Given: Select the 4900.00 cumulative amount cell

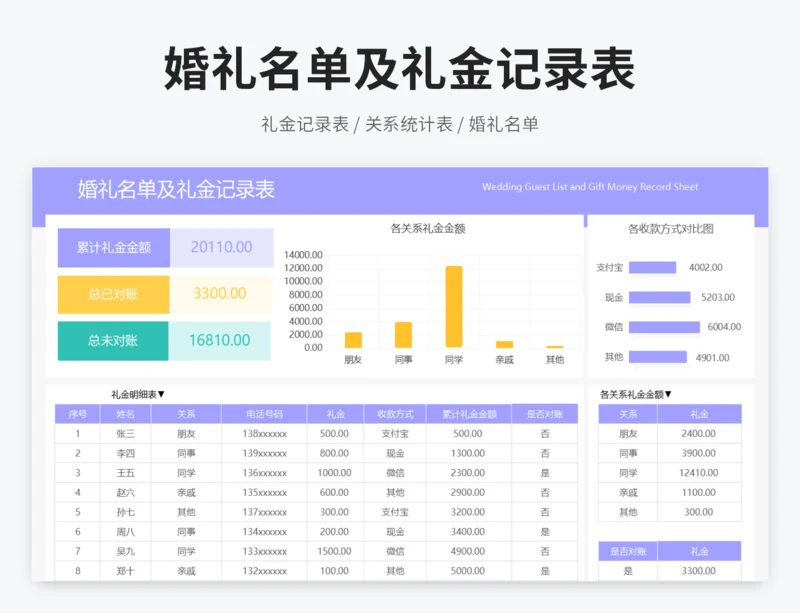Looking at the screenshot, I should click(468, 551).
